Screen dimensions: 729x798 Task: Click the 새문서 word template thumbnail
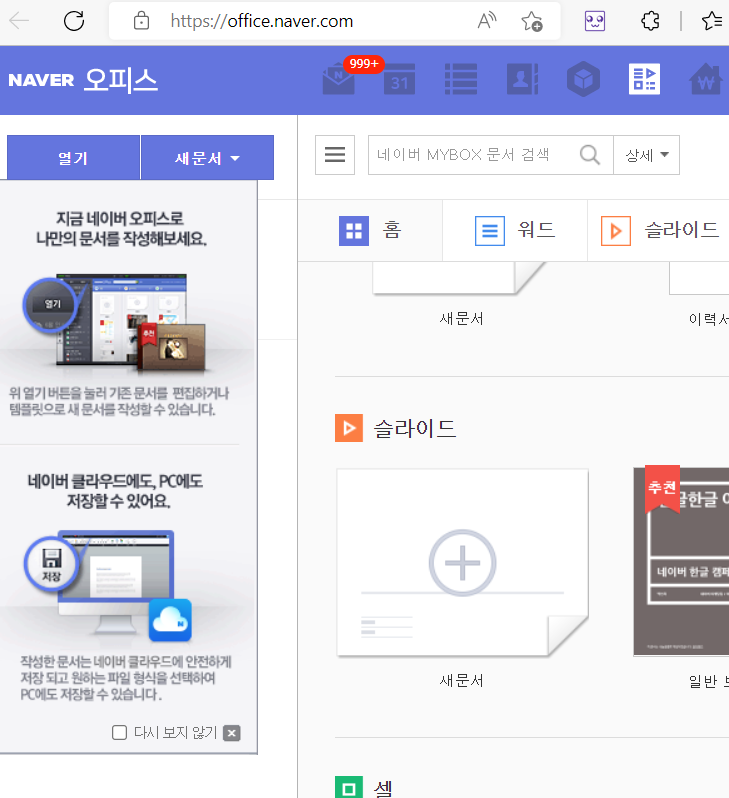pyautogui.click(x=461, y=278)
